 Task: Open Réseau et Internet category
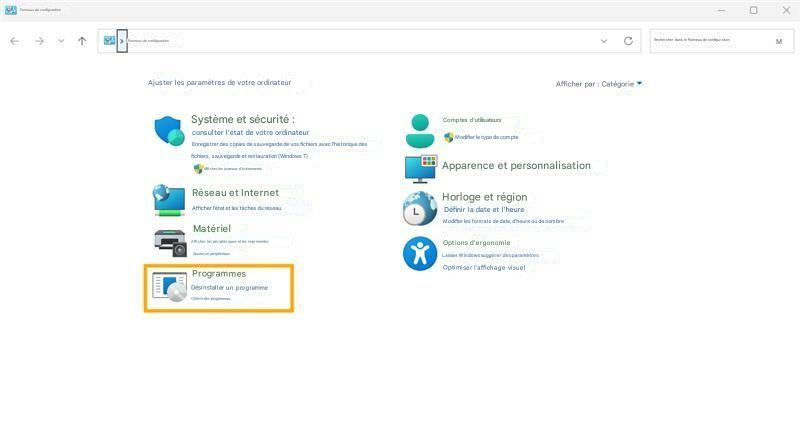pyautogui.click(x=235, y=193)
